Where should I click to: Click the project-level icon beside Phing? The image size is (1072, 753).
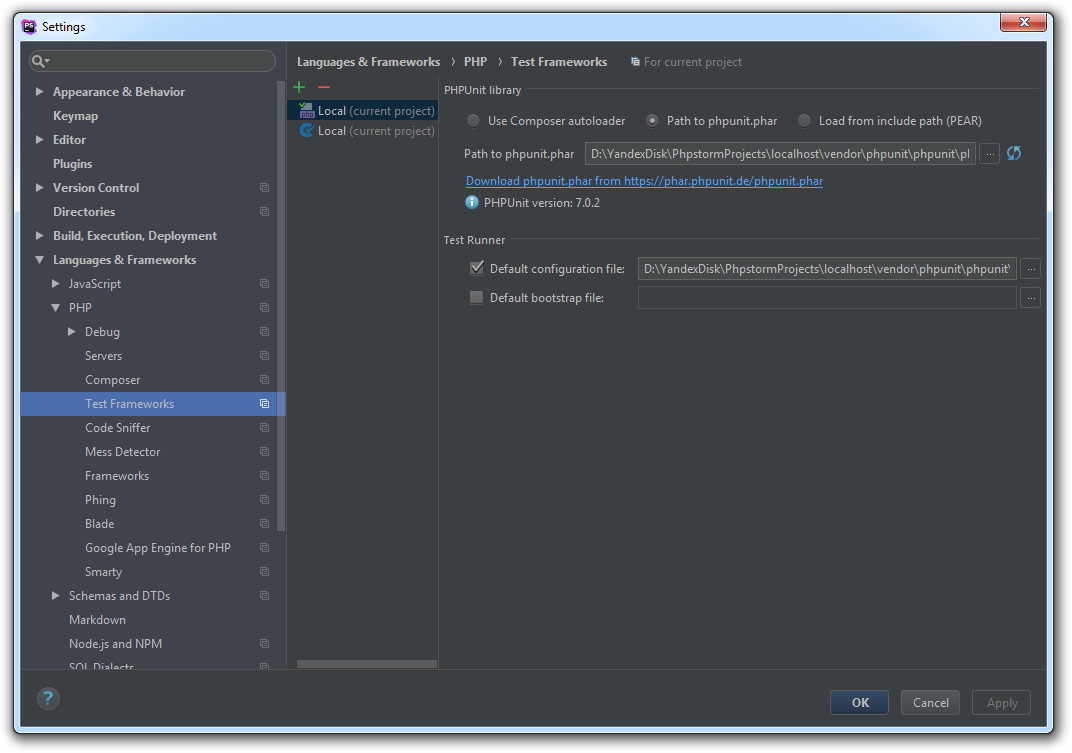click(x=264, y=500)
